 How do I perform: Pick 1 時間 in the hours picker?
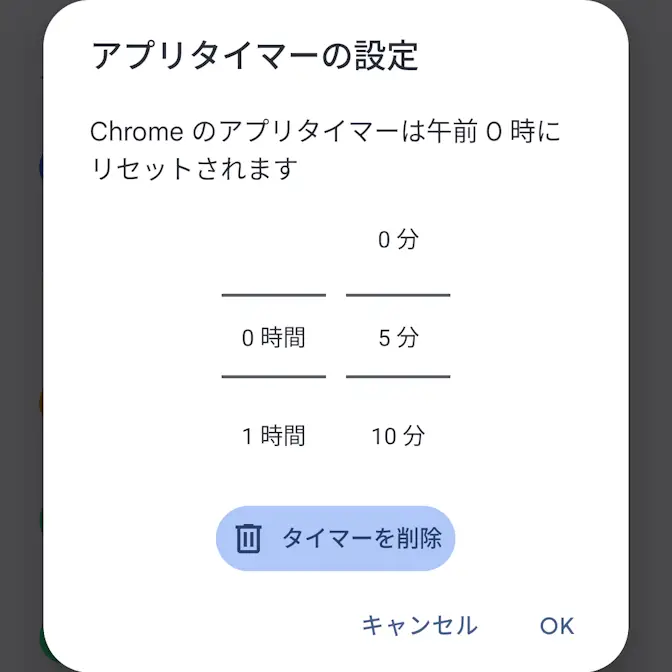point(273,436)
